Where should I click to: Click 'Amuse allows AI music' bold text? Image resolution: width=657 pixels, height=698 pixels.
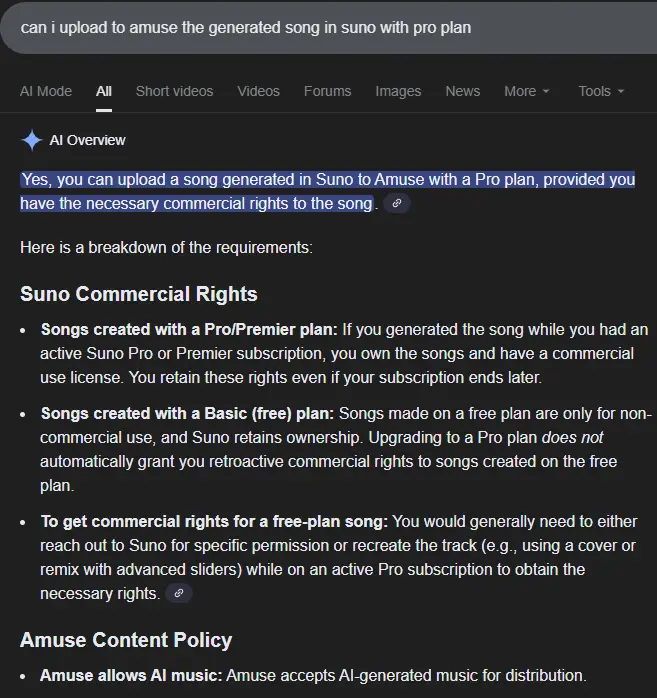pyautogui.click(x=131, y=675)
